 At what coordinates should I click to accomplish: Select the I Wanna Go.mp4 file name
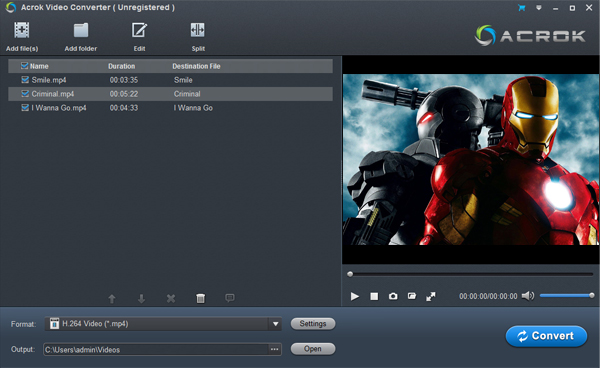[x=59, y=108]
